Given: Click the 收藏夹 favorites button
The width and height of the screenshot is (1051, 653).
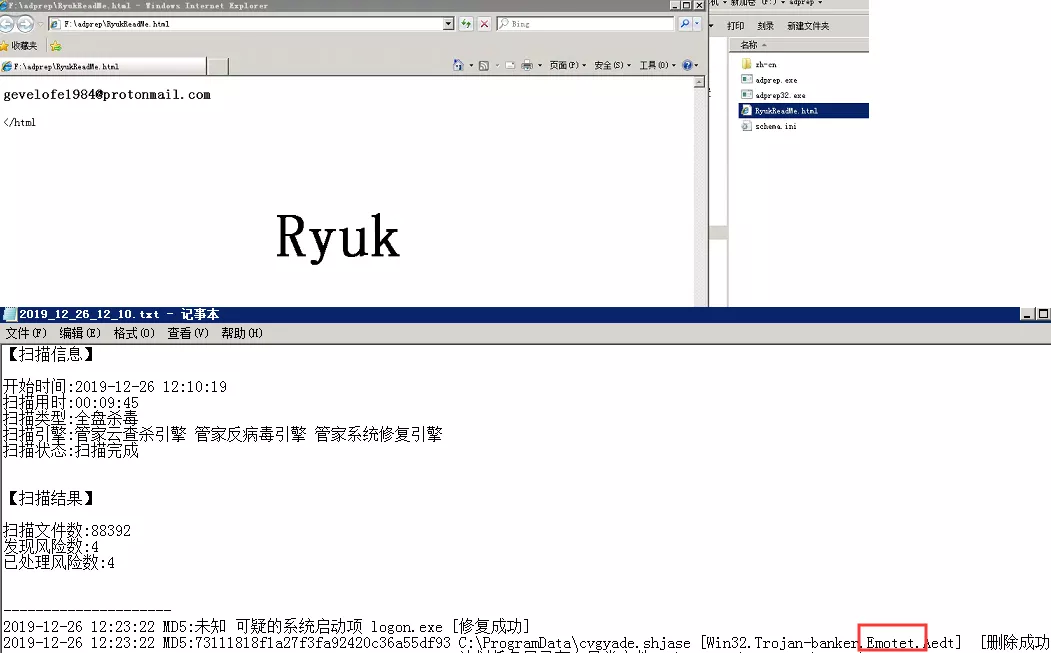Looking at the screenshot, I should 20,45.
